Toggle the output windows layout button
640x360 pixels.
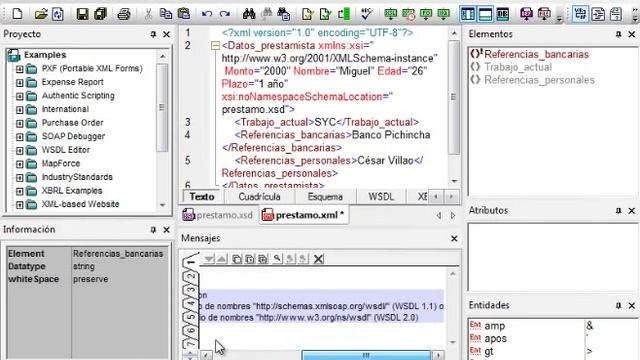pyautogui.click(x=485, y=14)
